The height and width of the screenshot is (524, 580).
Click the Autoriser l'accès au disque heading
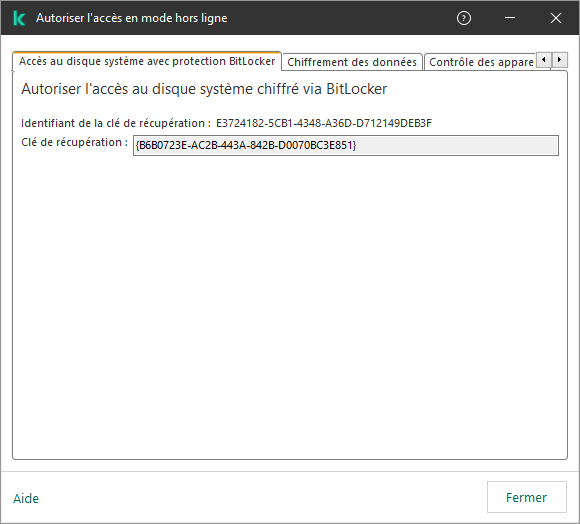pyautogui.click(x=204, y=89)
